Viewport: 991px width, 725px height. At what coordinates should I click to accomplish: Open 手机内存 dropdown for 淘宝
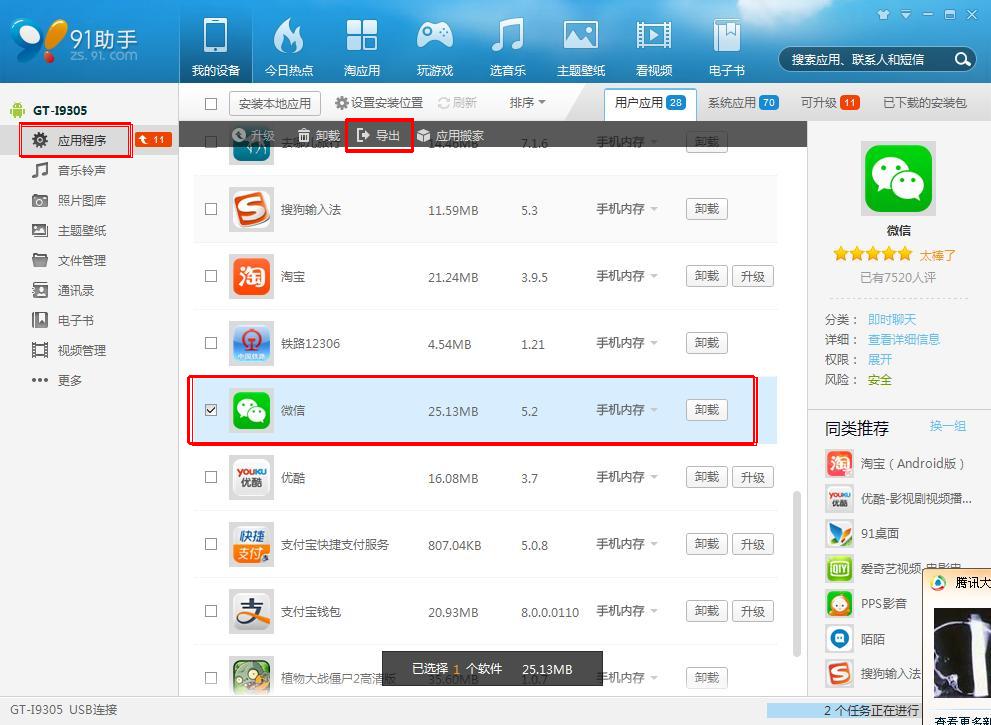(626, 276)
